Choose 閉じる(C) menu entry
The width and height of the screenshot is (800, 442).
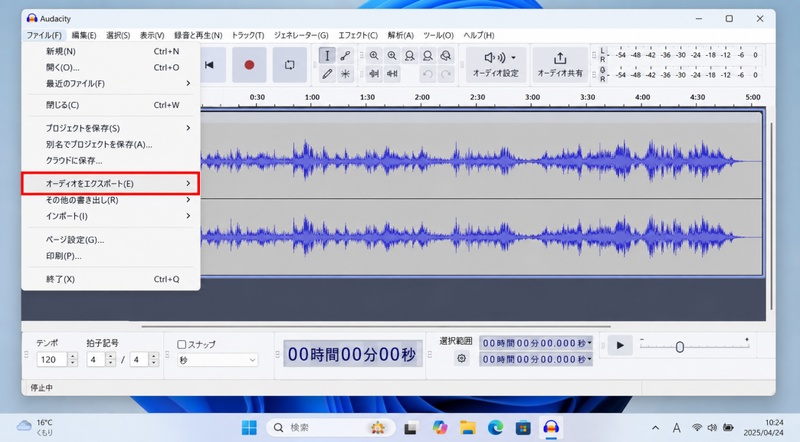(111, 105)
